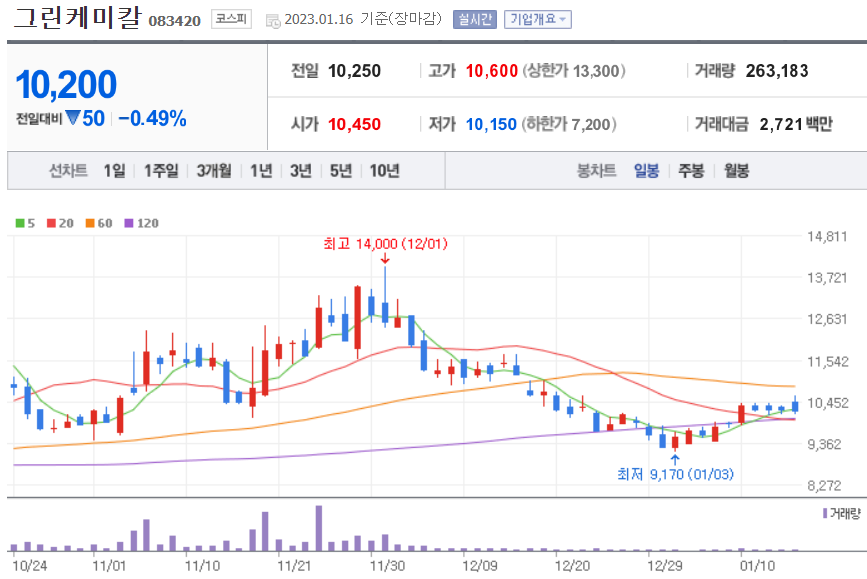The width and height of the screenshot is (867, 579).
Task: Click the 01/10 date axis label
Action: click(758, 566)
